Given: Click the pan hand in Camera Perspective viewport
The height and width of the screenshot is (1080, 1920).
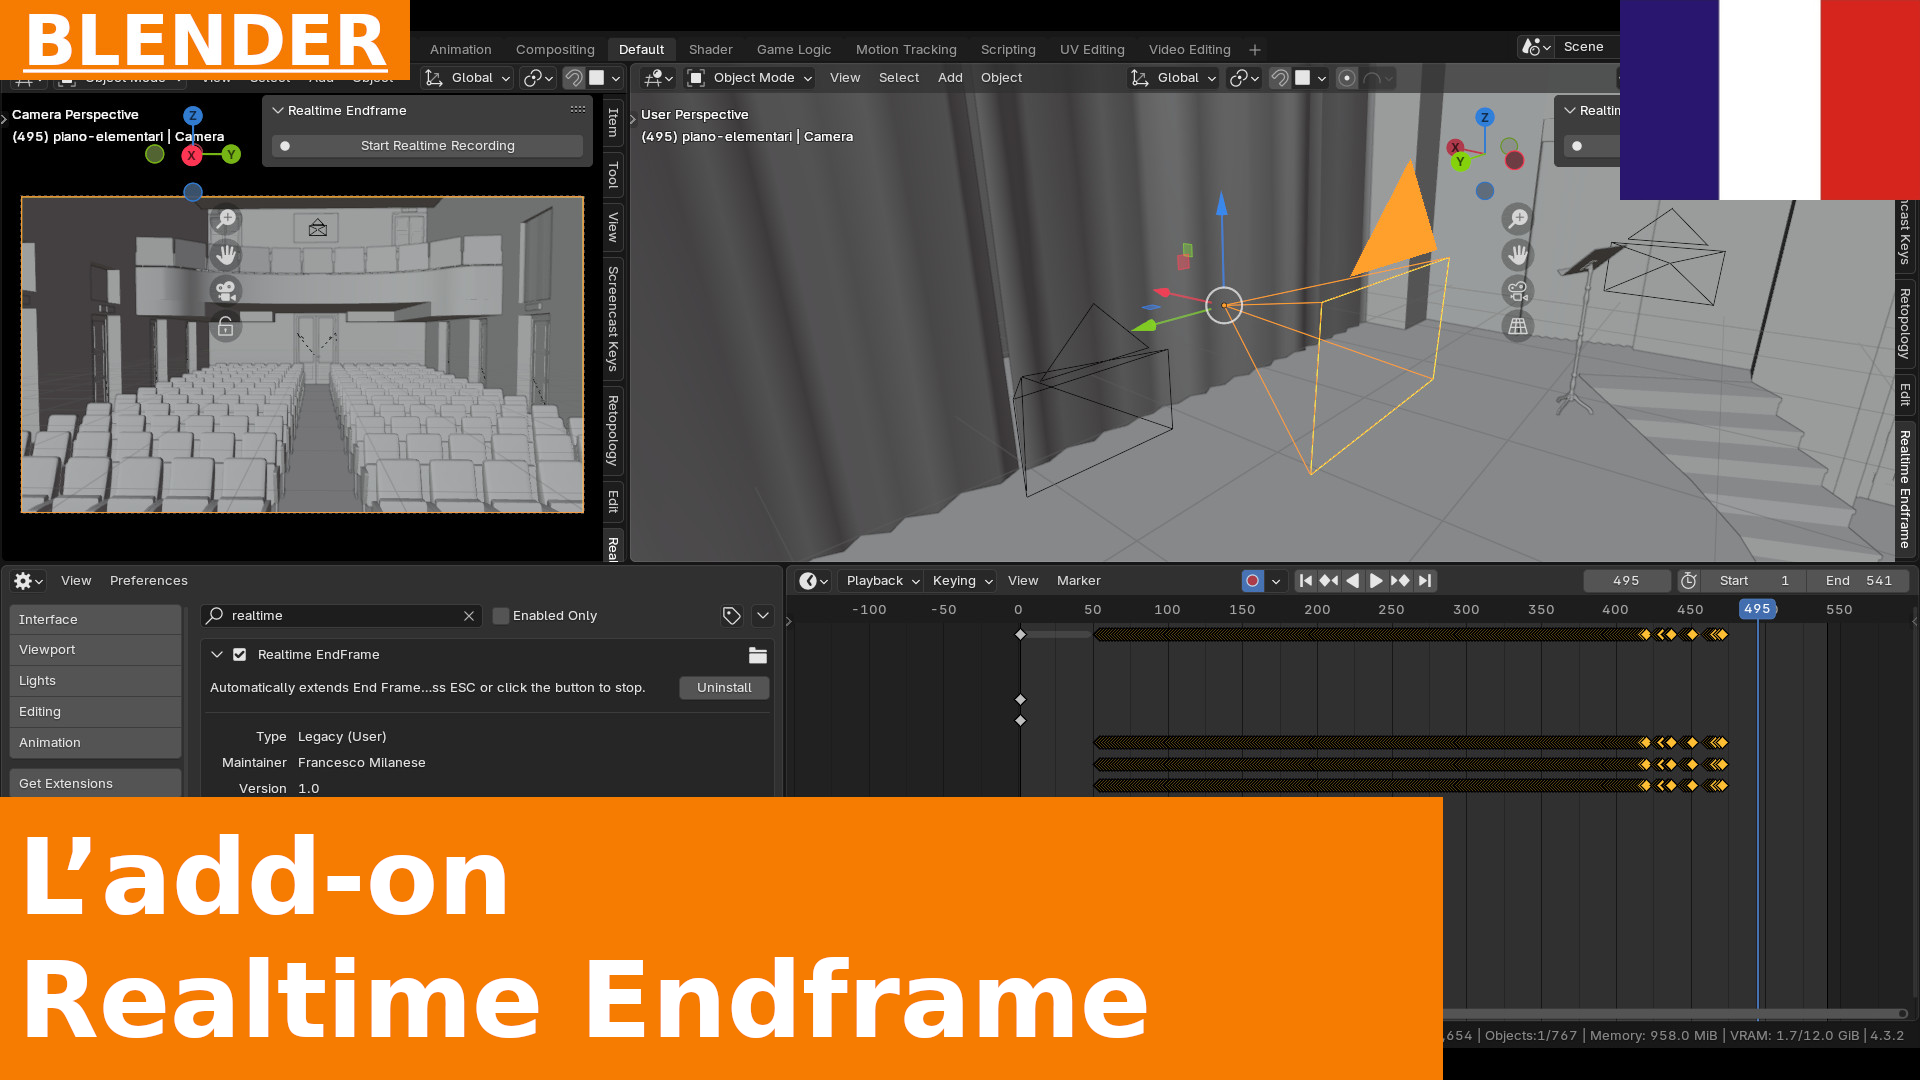Looking at the screenshot, I should click(227, 255).
